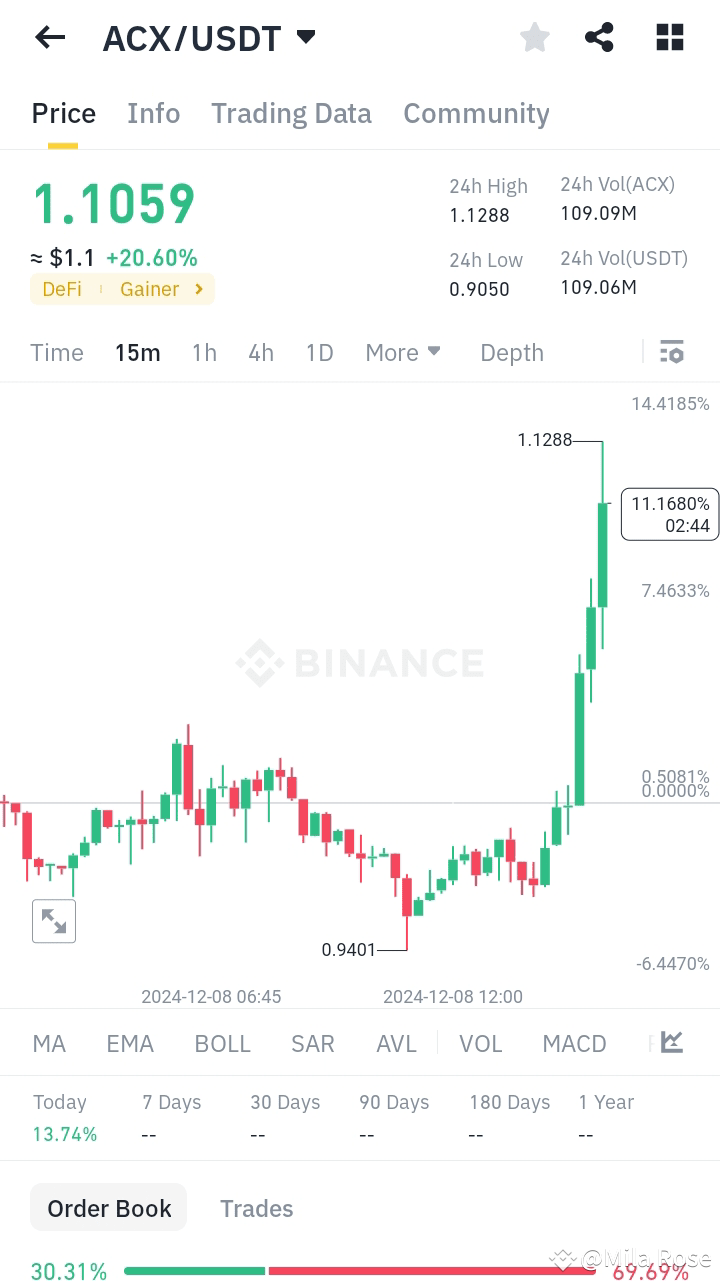
Task: Select the 7 Days performance column
Action: 171,1102
